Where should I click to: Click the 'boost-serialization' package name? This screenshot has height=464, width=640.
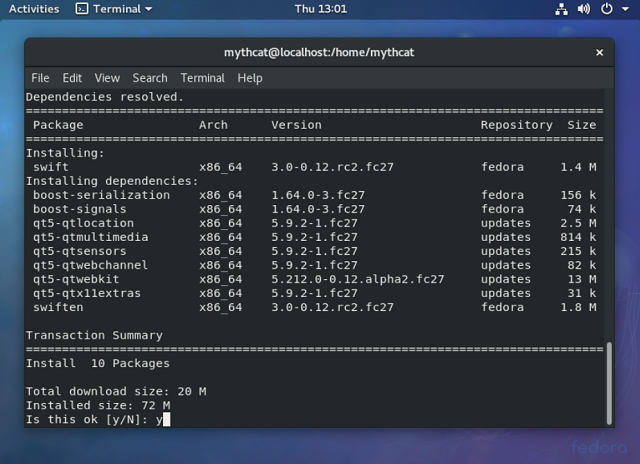pos(101,195)
